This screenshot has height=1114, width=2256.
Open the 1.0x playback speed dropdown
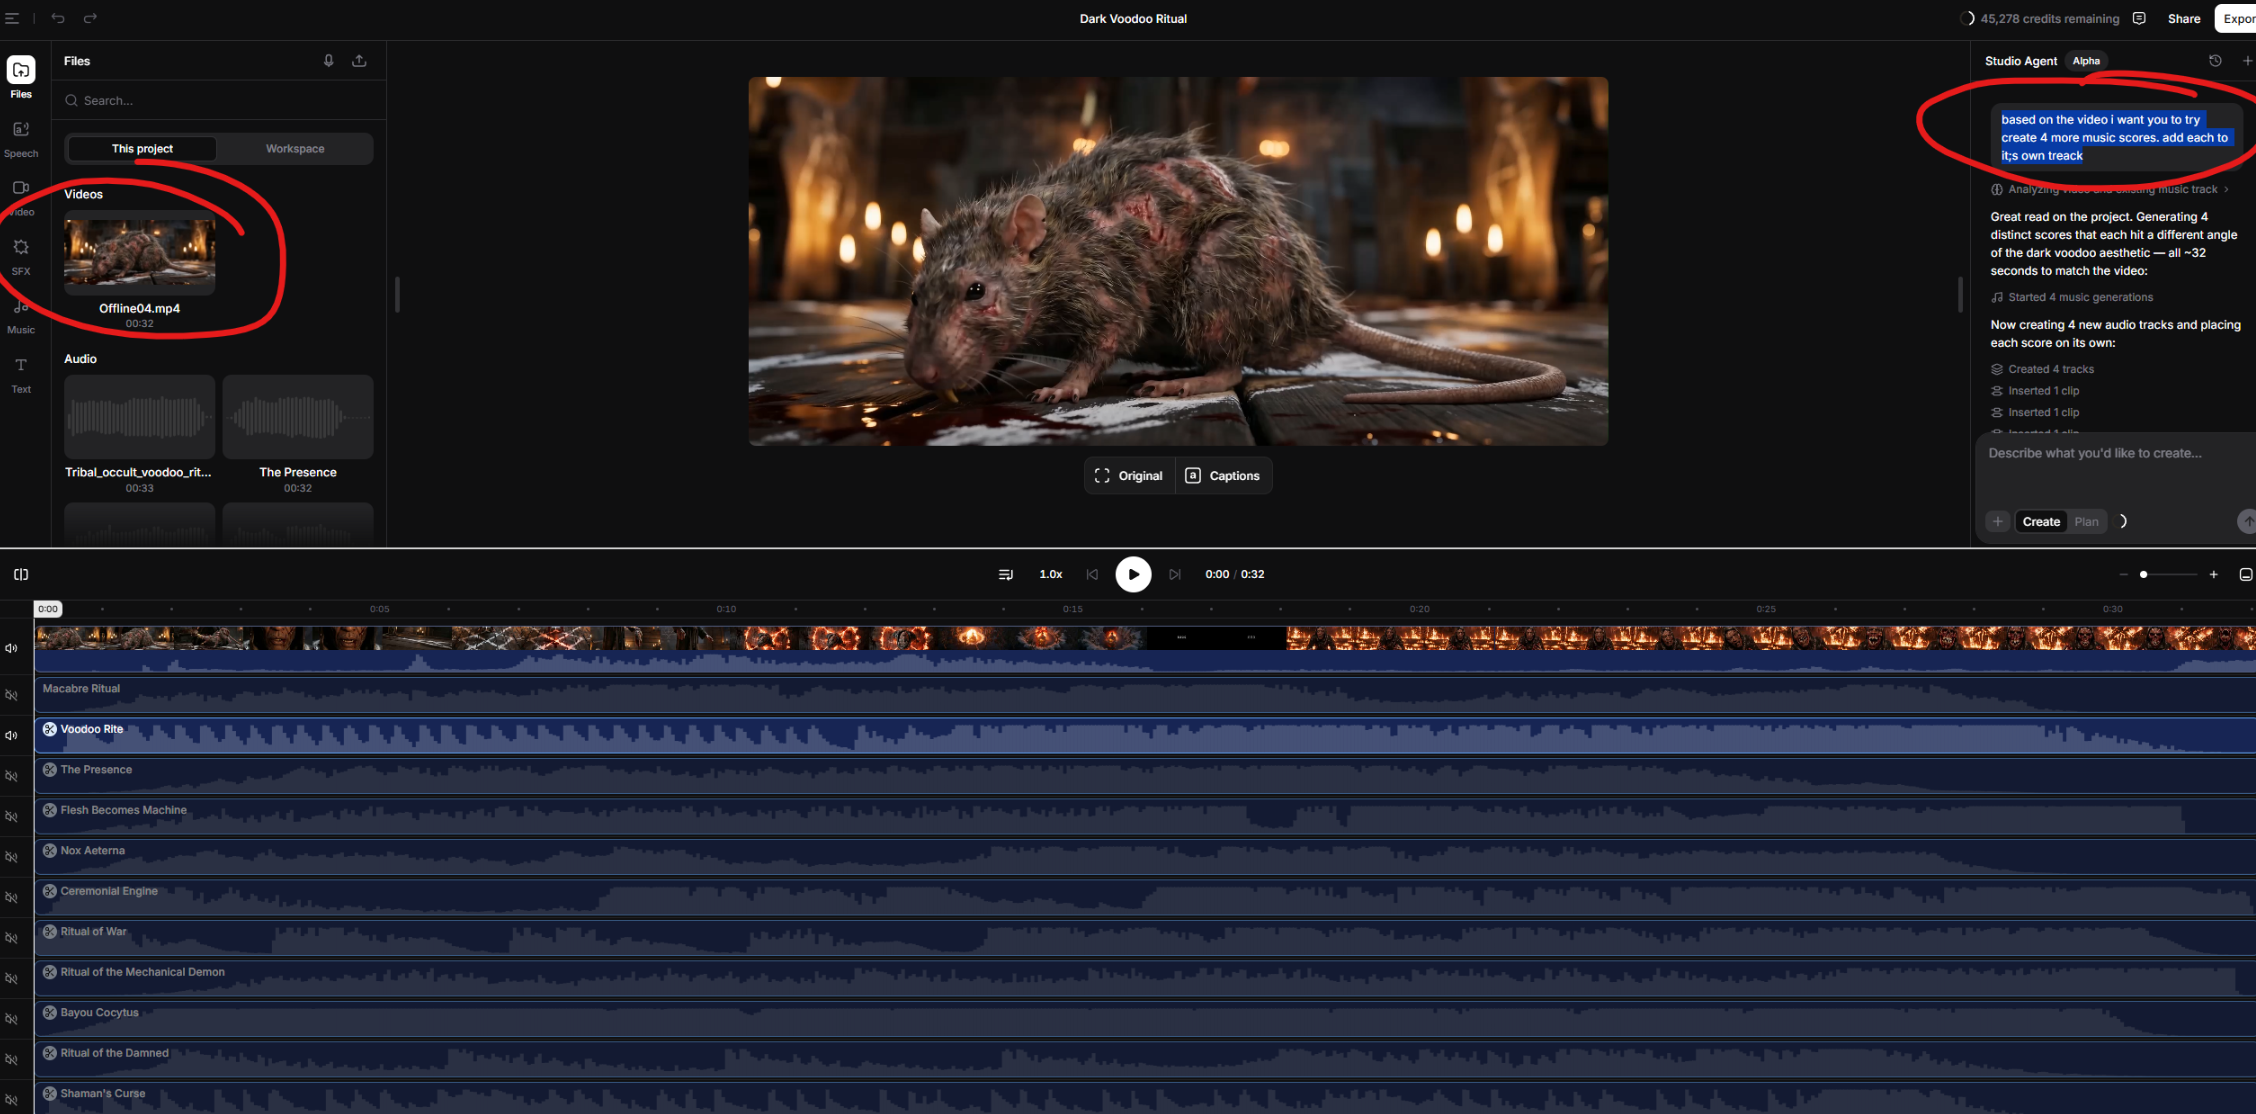click(x=1050, y=574)
